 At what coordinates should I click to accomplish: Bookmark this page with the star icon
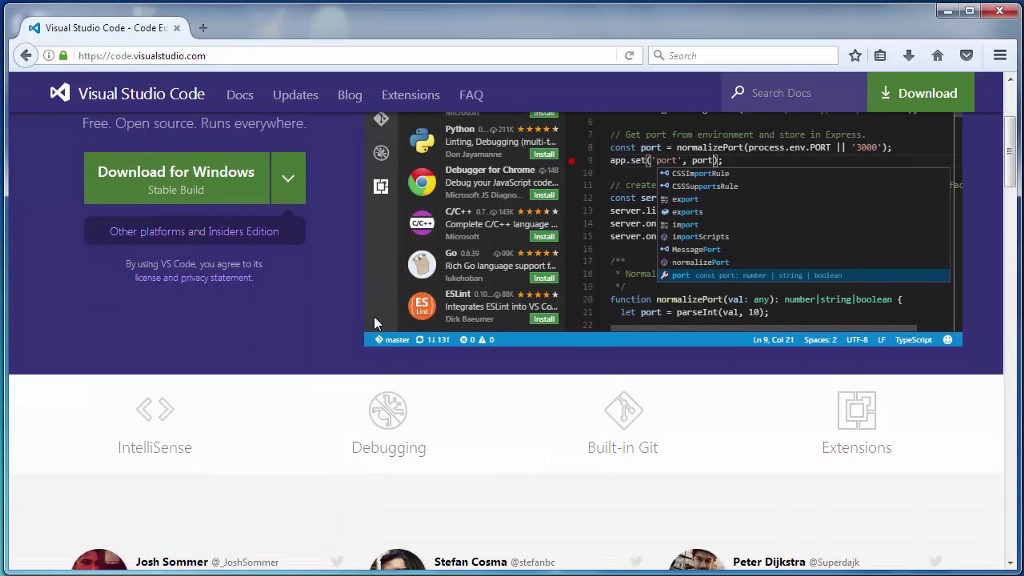pyautogui.click(x=855, y=56)
